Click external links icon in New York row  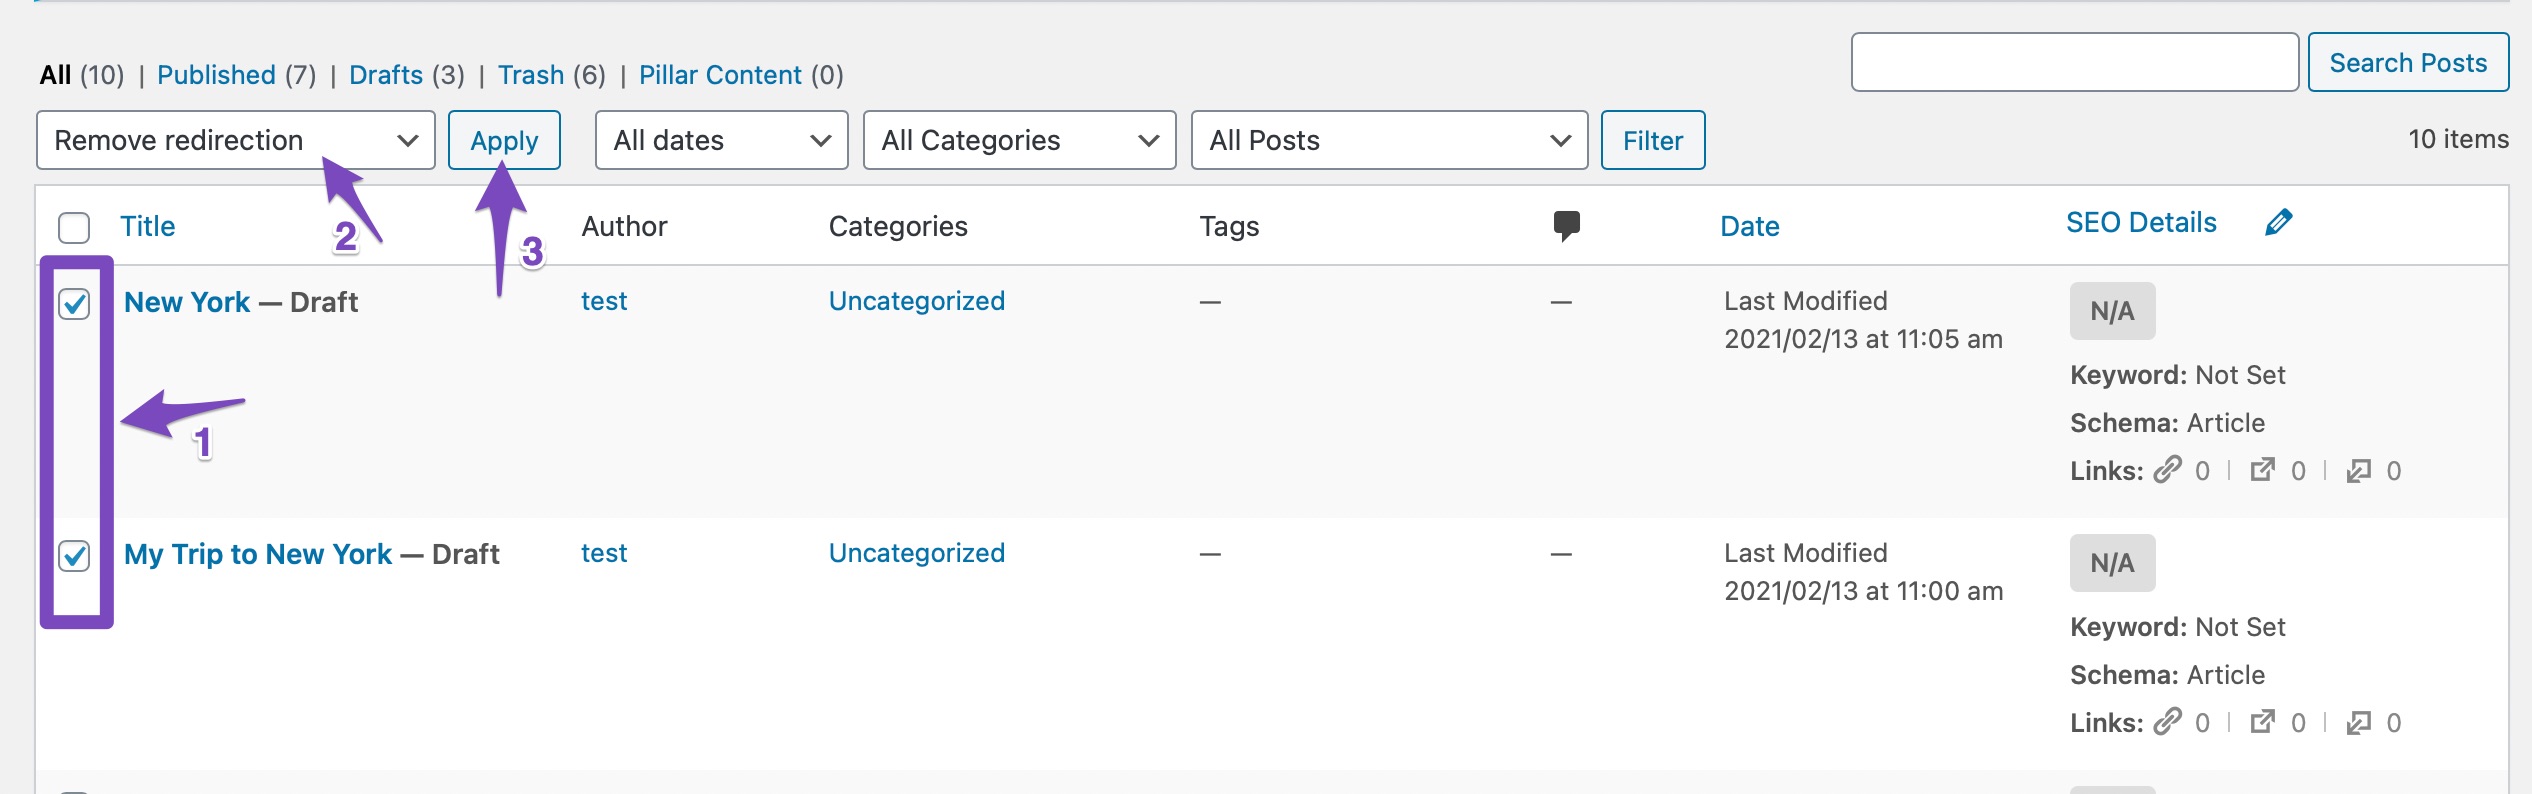2262,470
